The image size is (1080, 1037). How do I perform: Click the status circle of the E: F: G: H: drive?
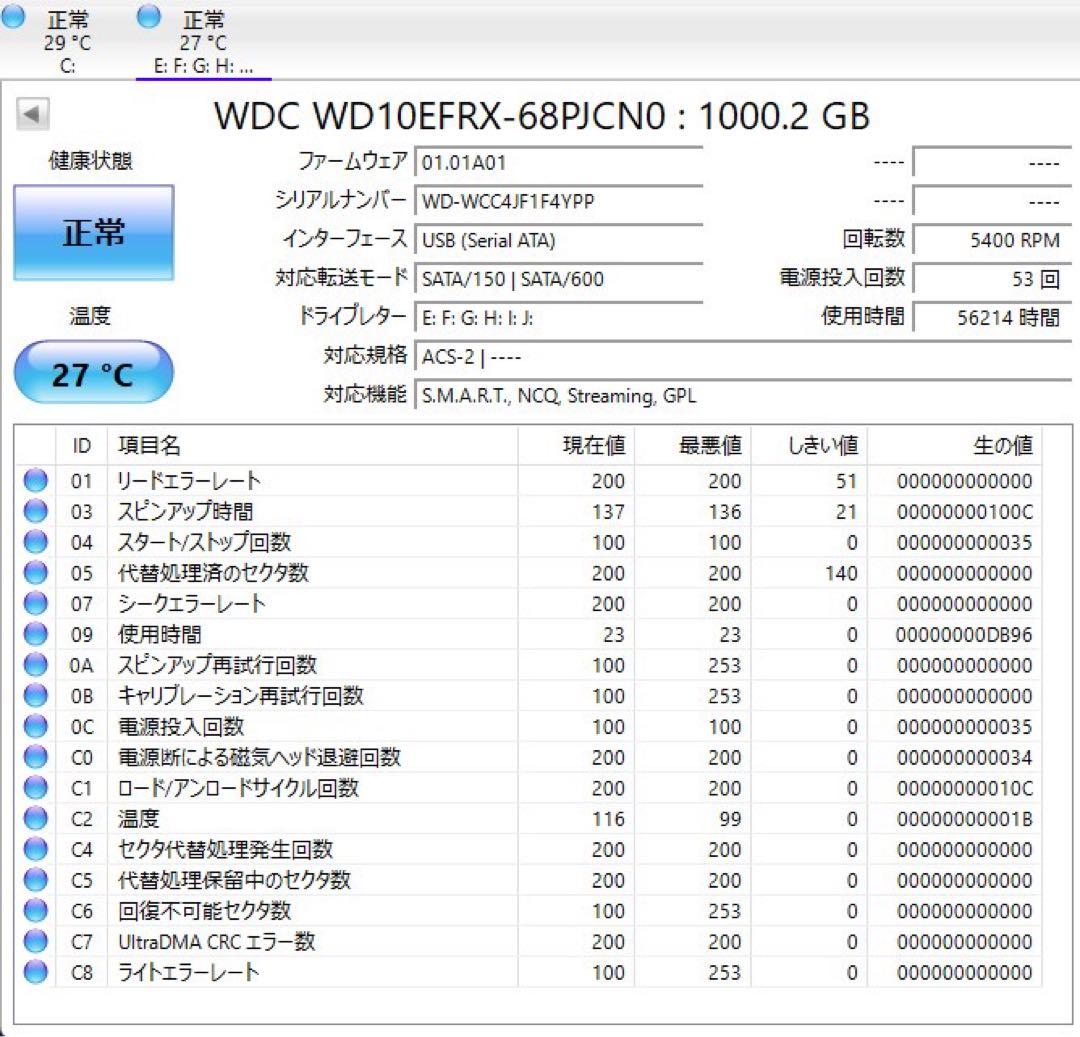coord(150,16)
